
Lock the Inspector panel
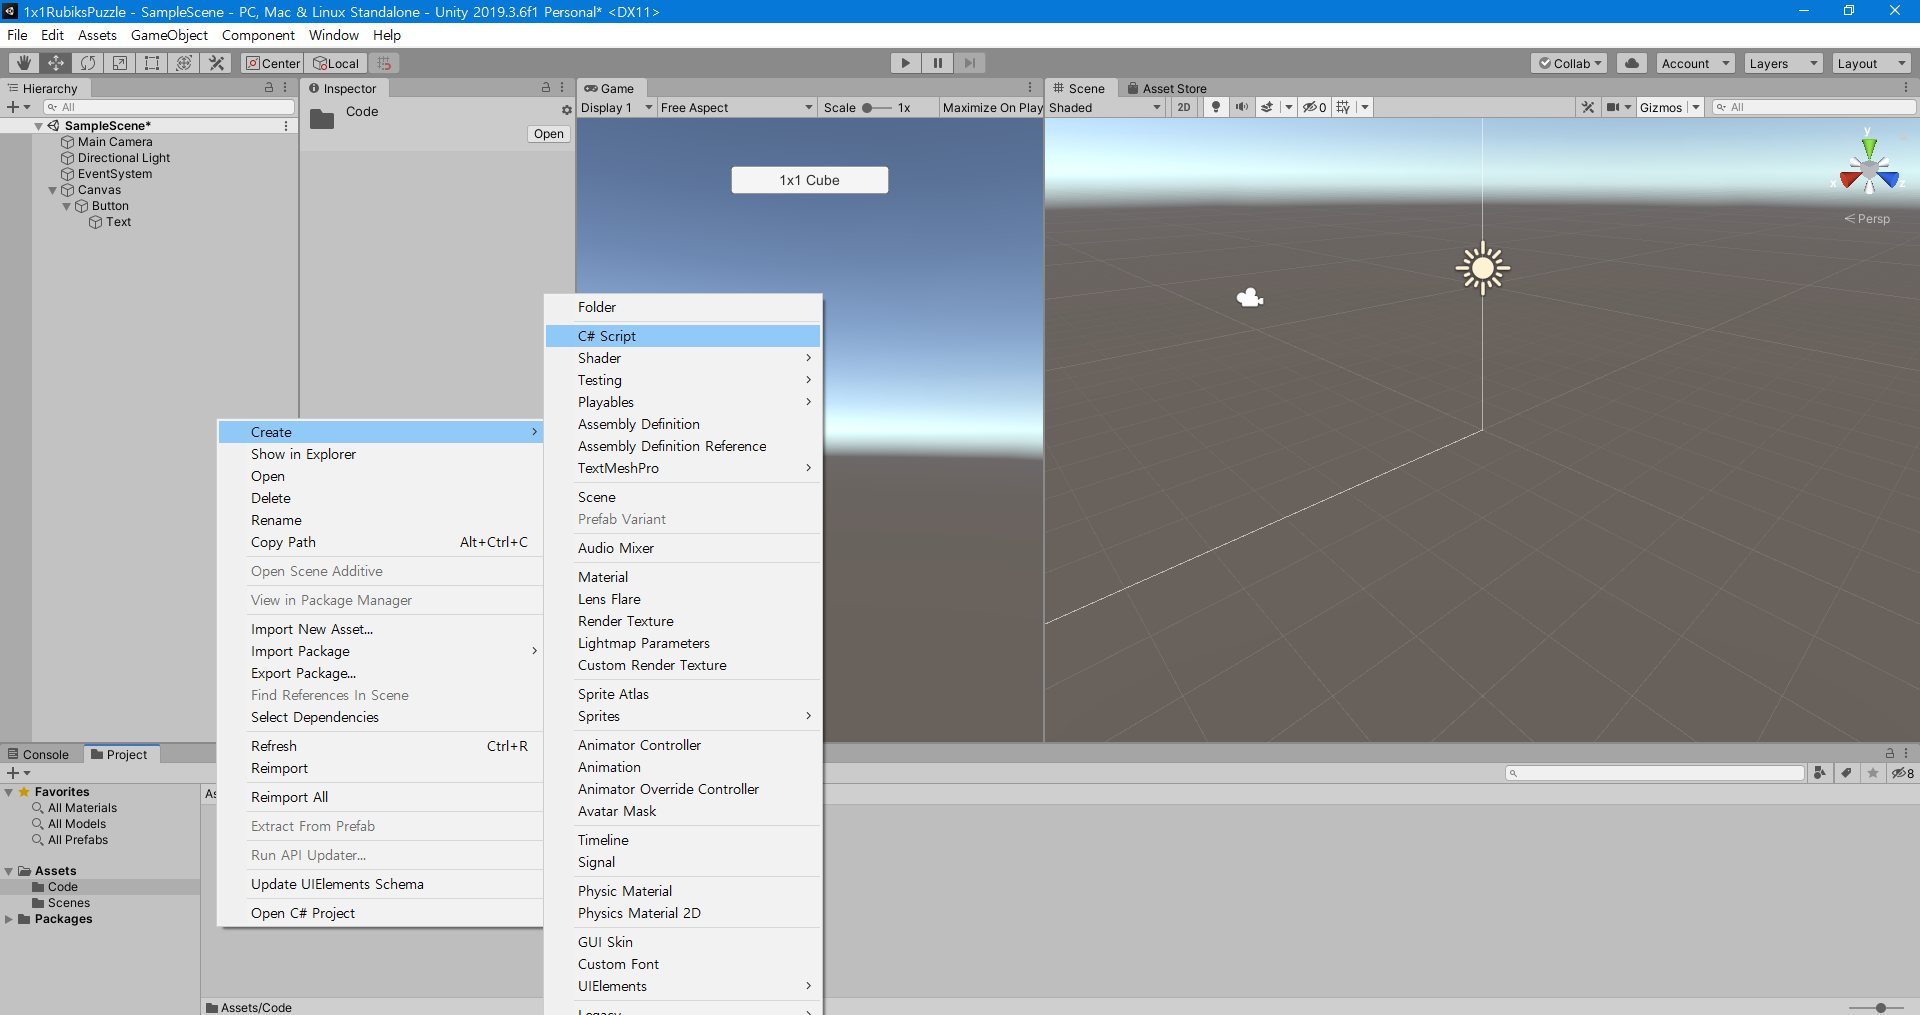point(546,88)
